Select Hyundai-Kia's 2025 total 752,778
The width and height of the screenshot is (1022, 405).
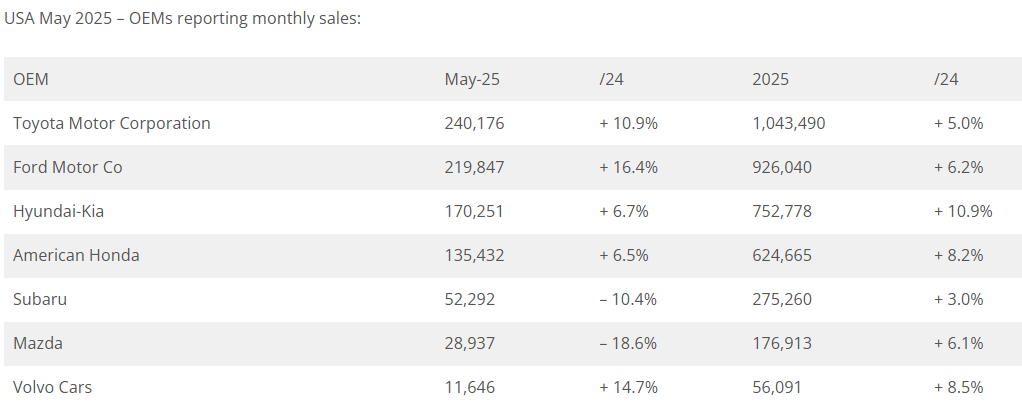[782, 211]
